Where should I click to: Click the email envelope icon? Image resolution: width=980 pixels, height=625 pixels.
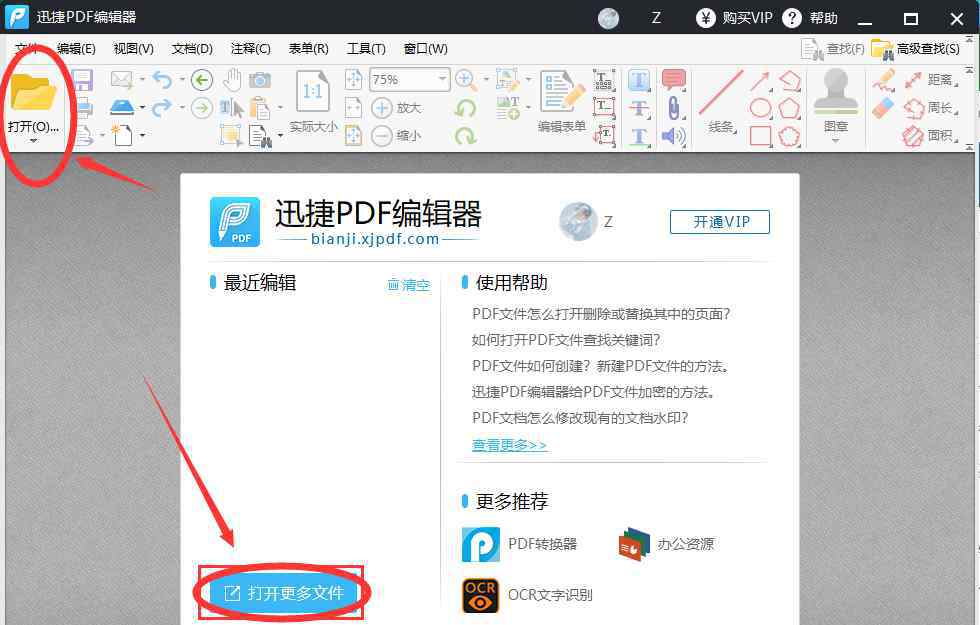[x=121, y=79]
